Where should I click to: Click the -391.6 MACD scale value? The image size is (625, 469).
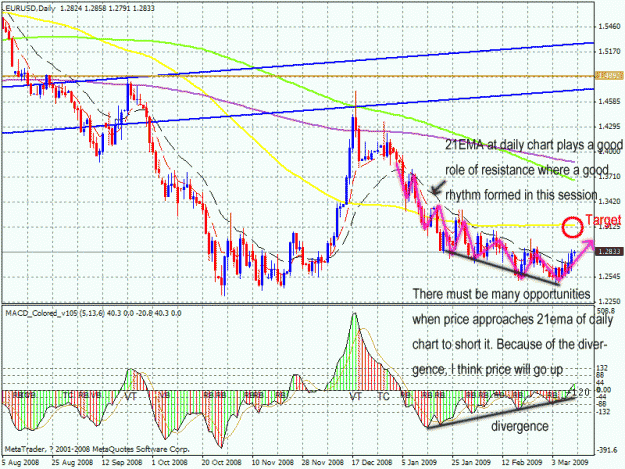tap(607, 450)
